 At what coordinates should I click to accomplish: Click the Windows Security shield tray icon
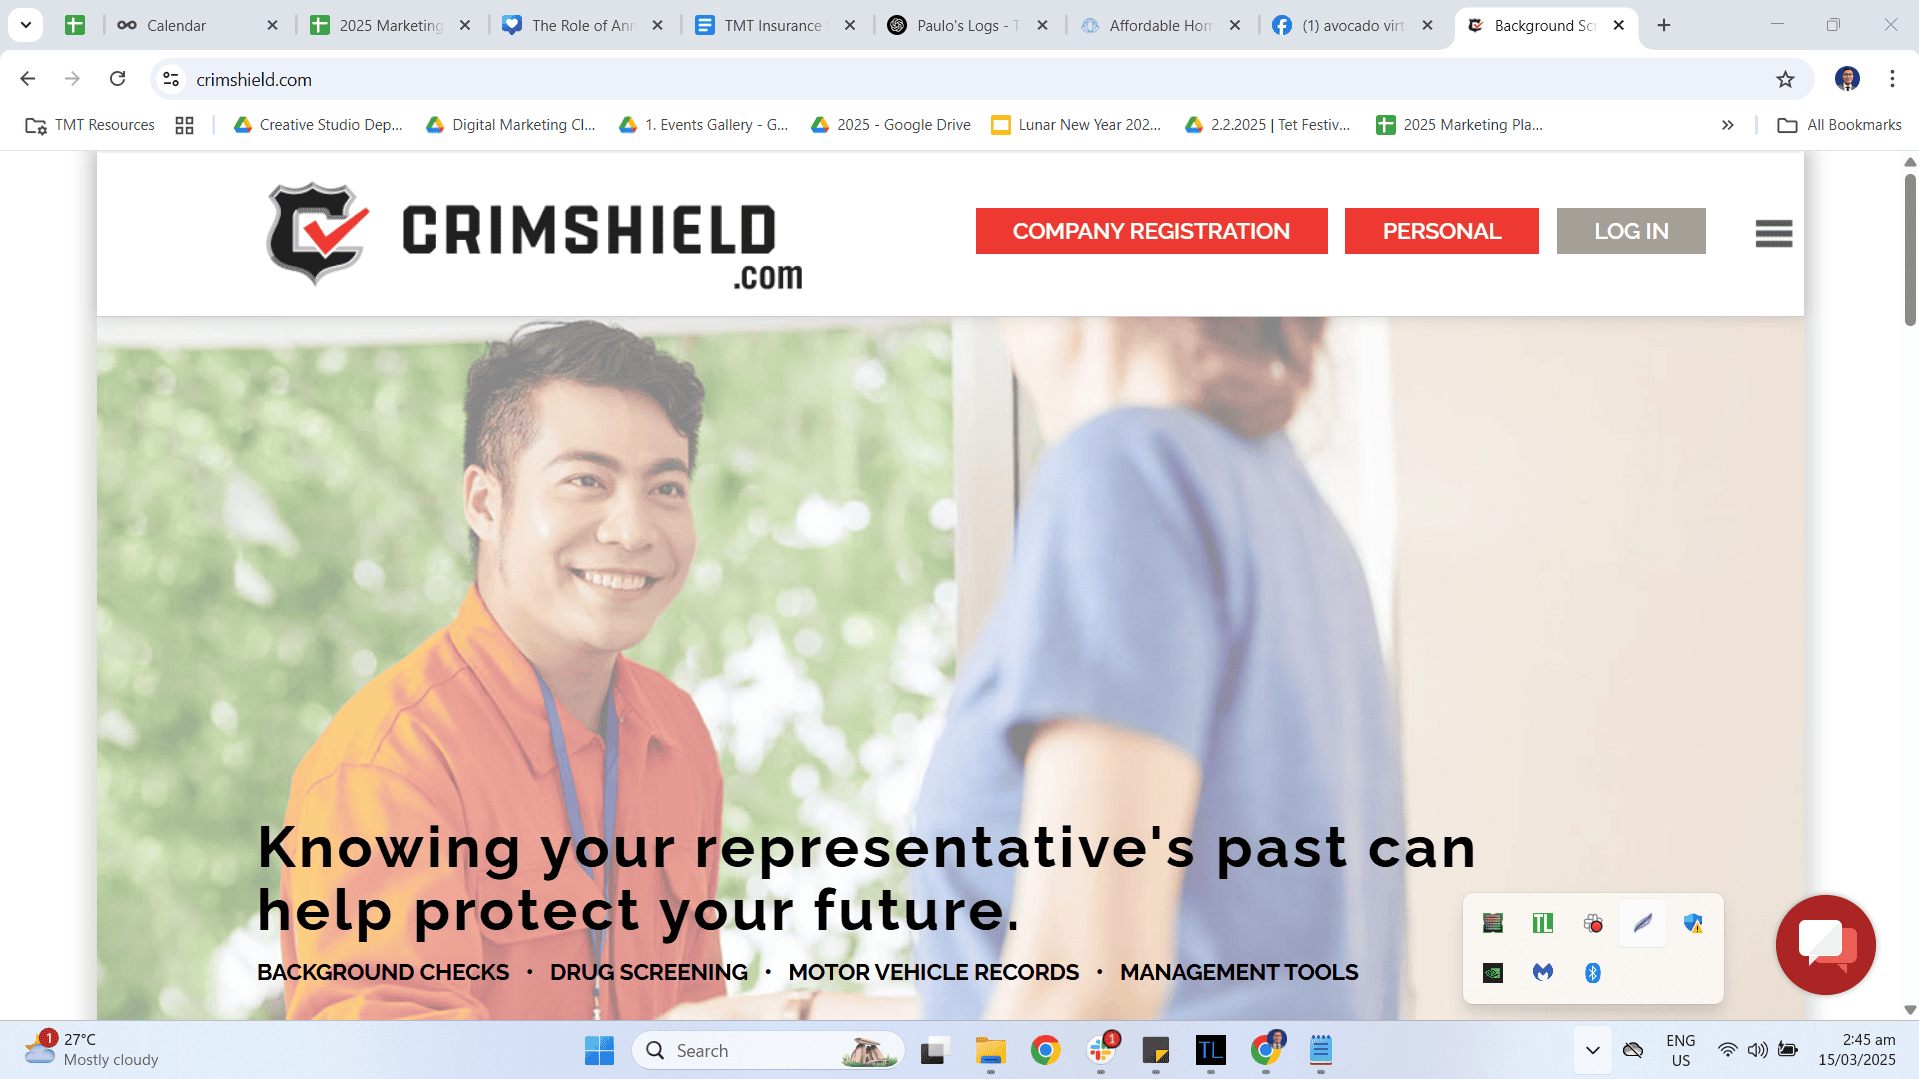(x=1692, y=923)
